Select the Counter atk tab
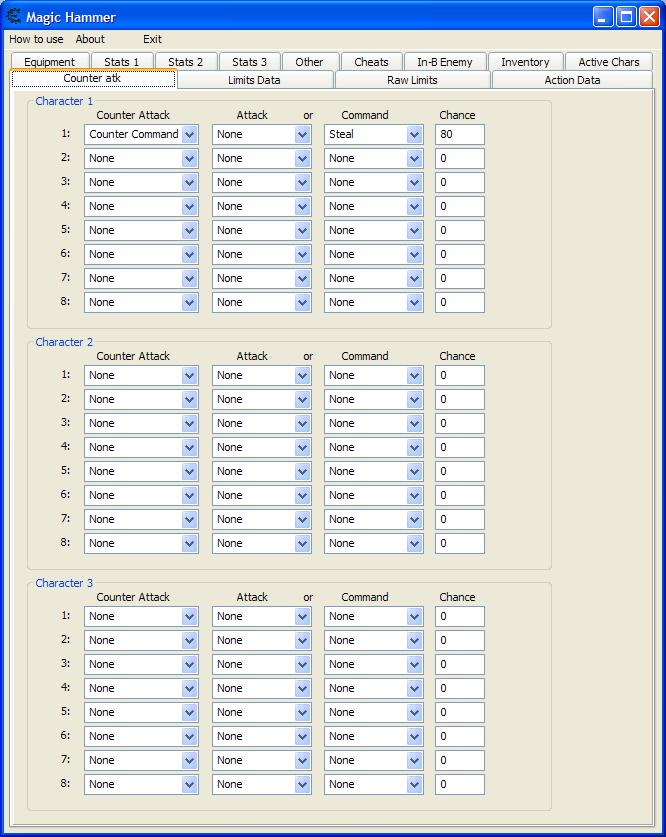This screenshot has width=666, height=837. (x=92, y=78)
